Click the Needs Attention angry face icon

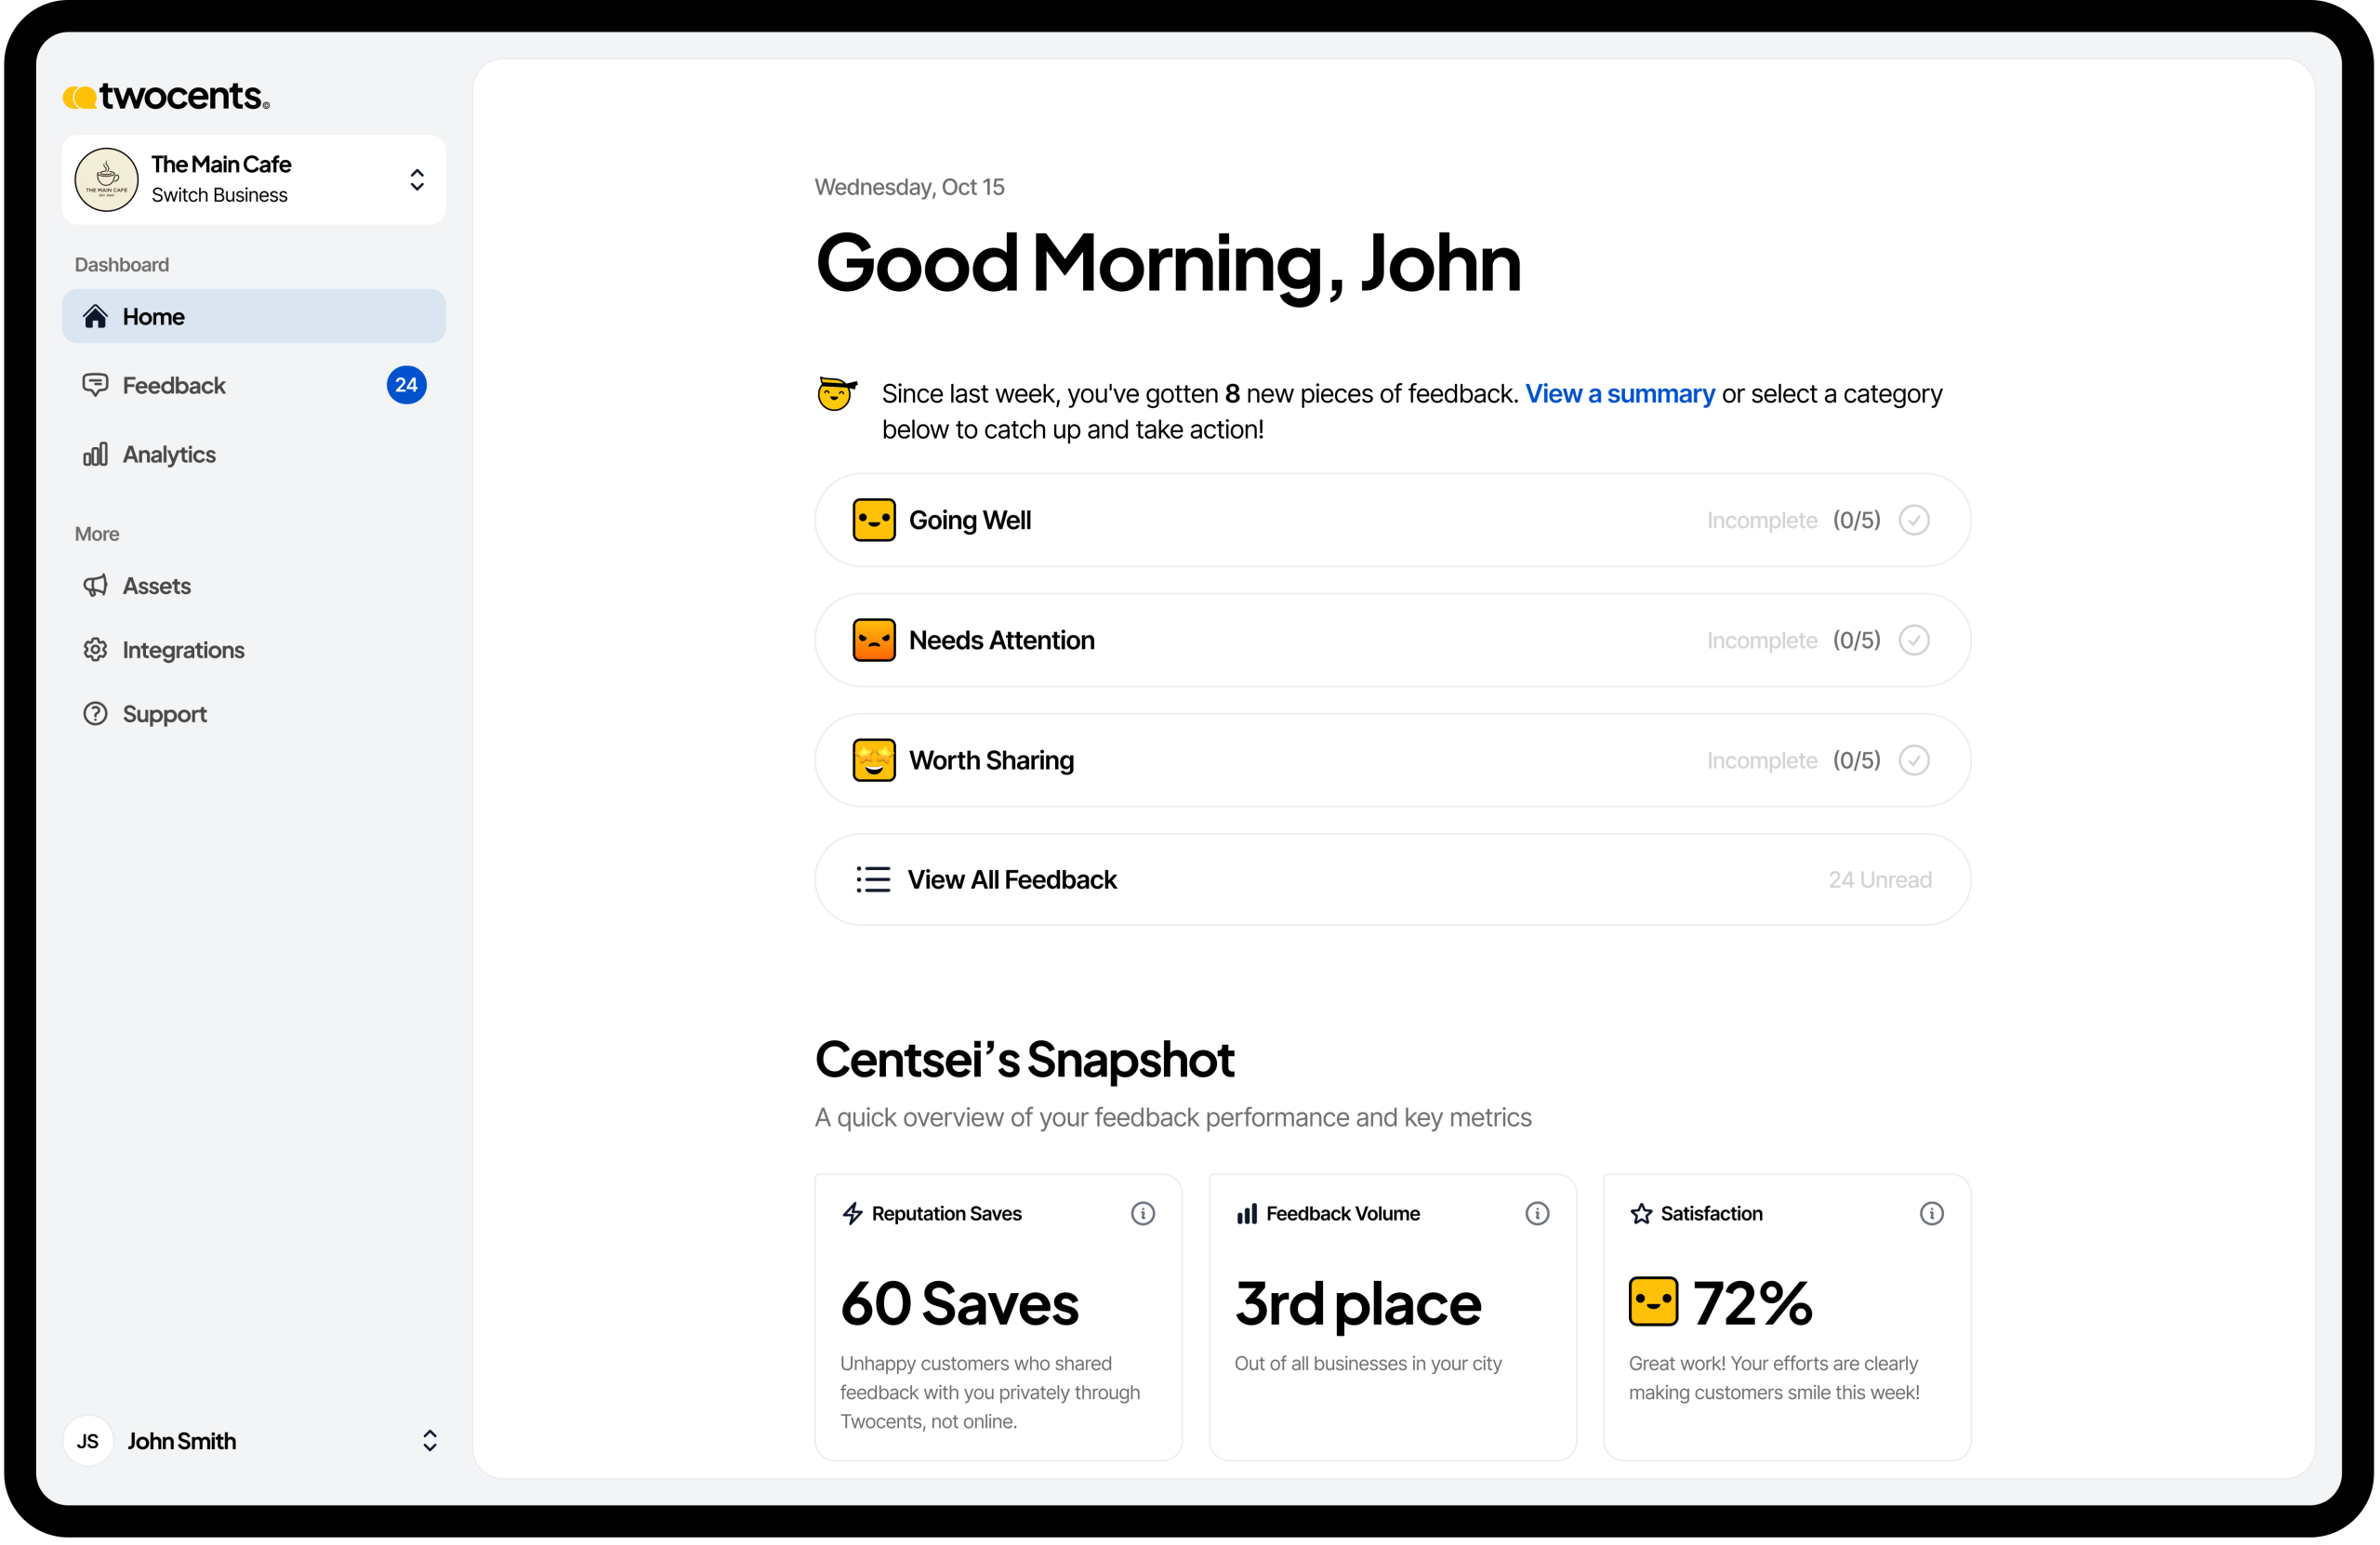873,640
